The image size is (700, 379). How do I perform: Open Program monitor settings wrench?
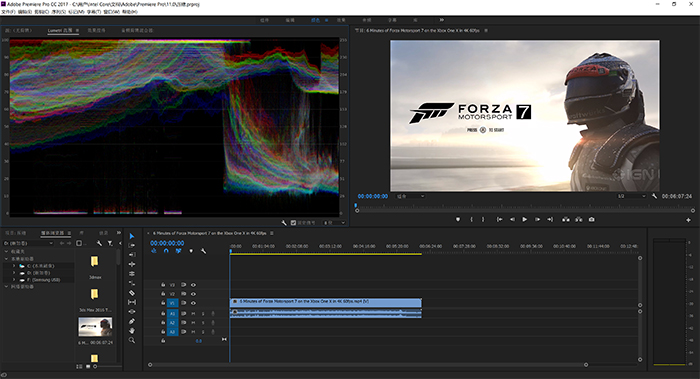pyautogui.click(x=654, y=196)
